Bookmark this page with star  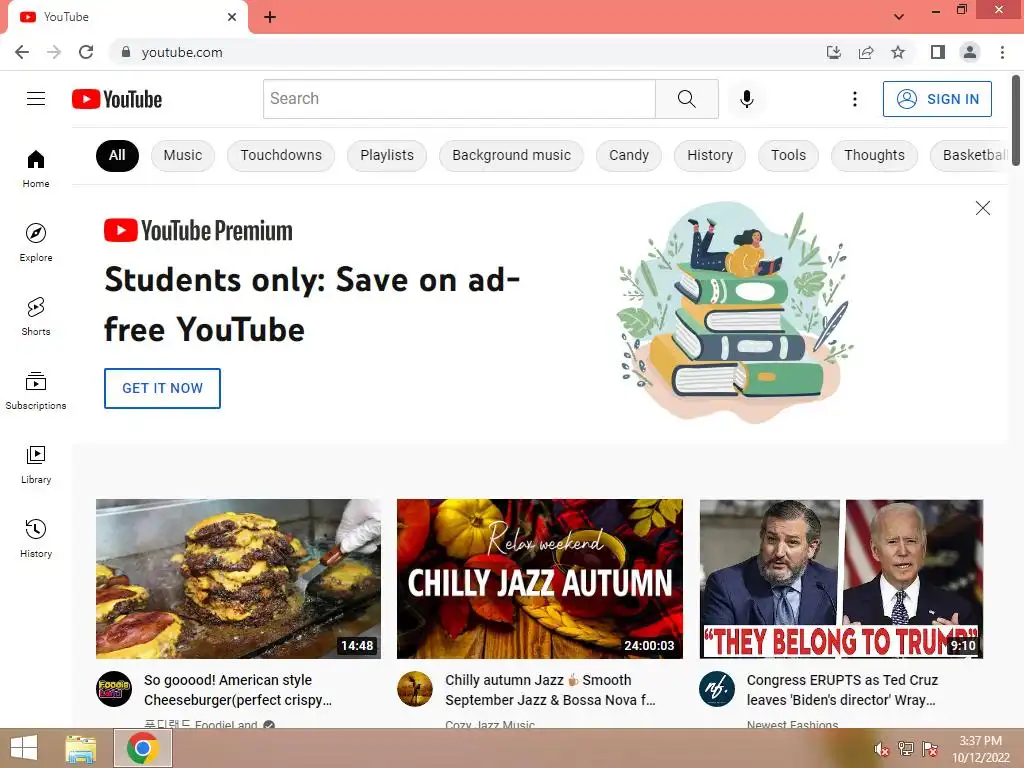(x=898, y=52)
